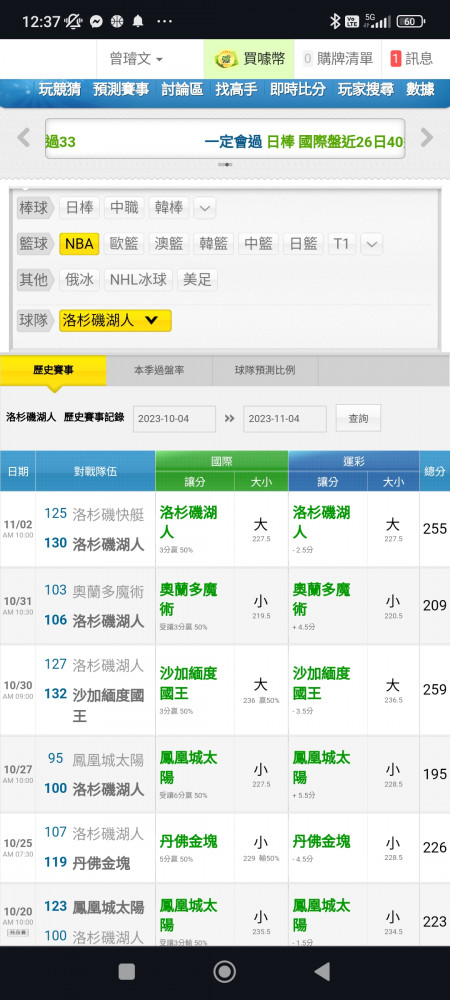Select the T1 league button
The height and width of the screenshot is (1000, 450).
tap(342, 244)
